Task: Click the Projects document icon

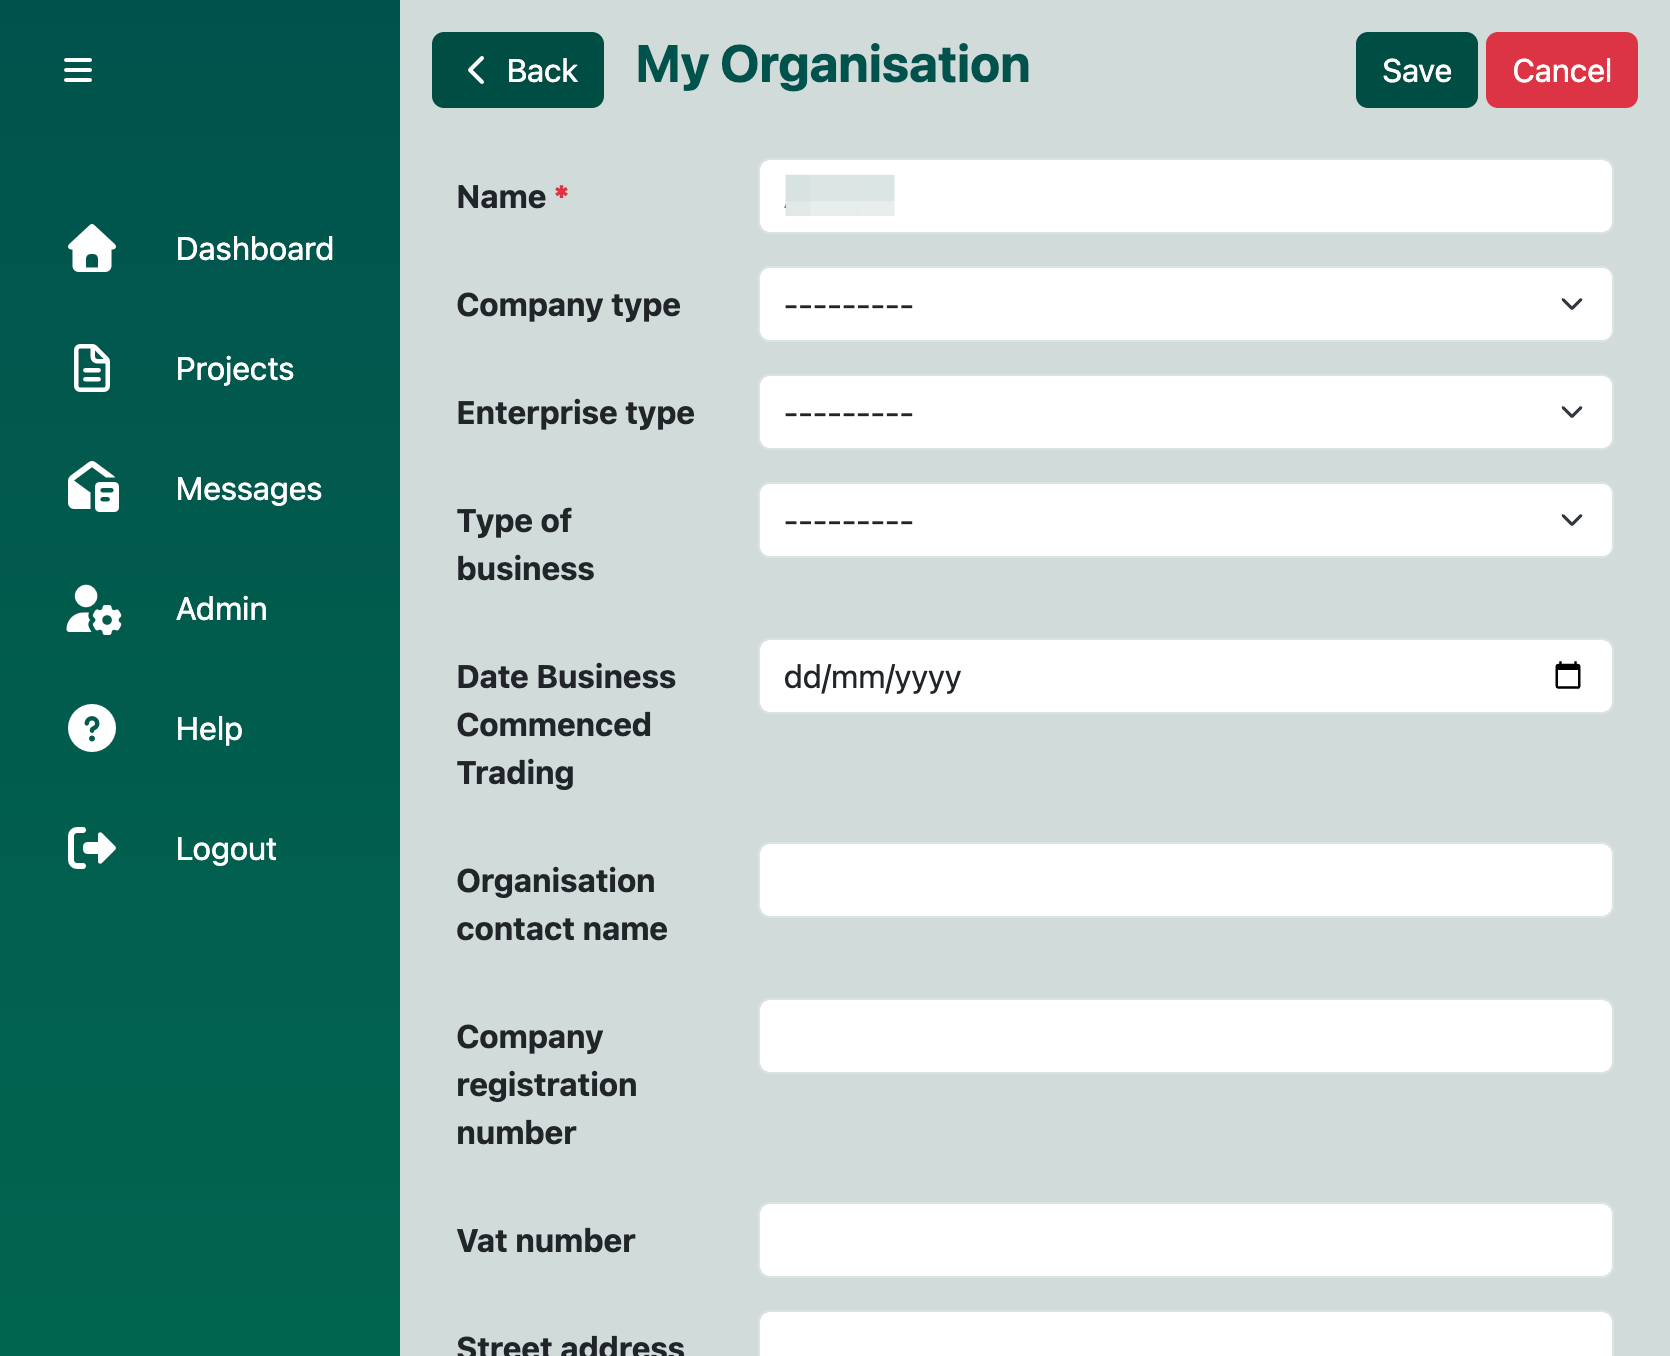Action: [92, 368]
